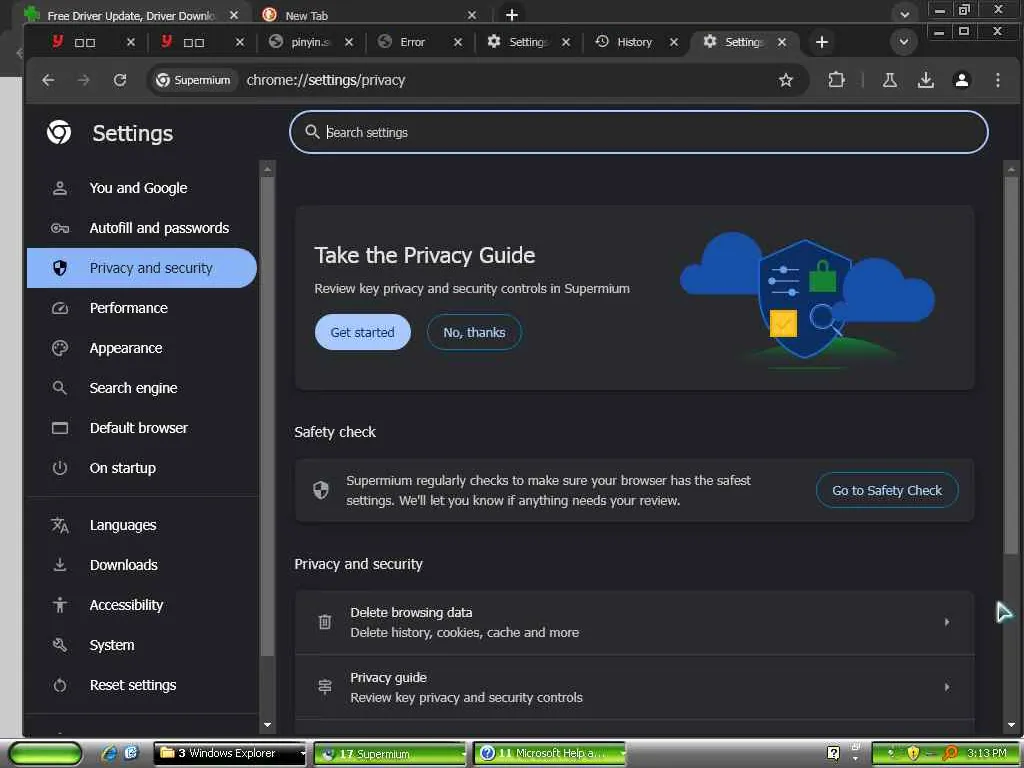
Task: Click main page scrollbar down arrow
Action: click(x=1011, y=724)
